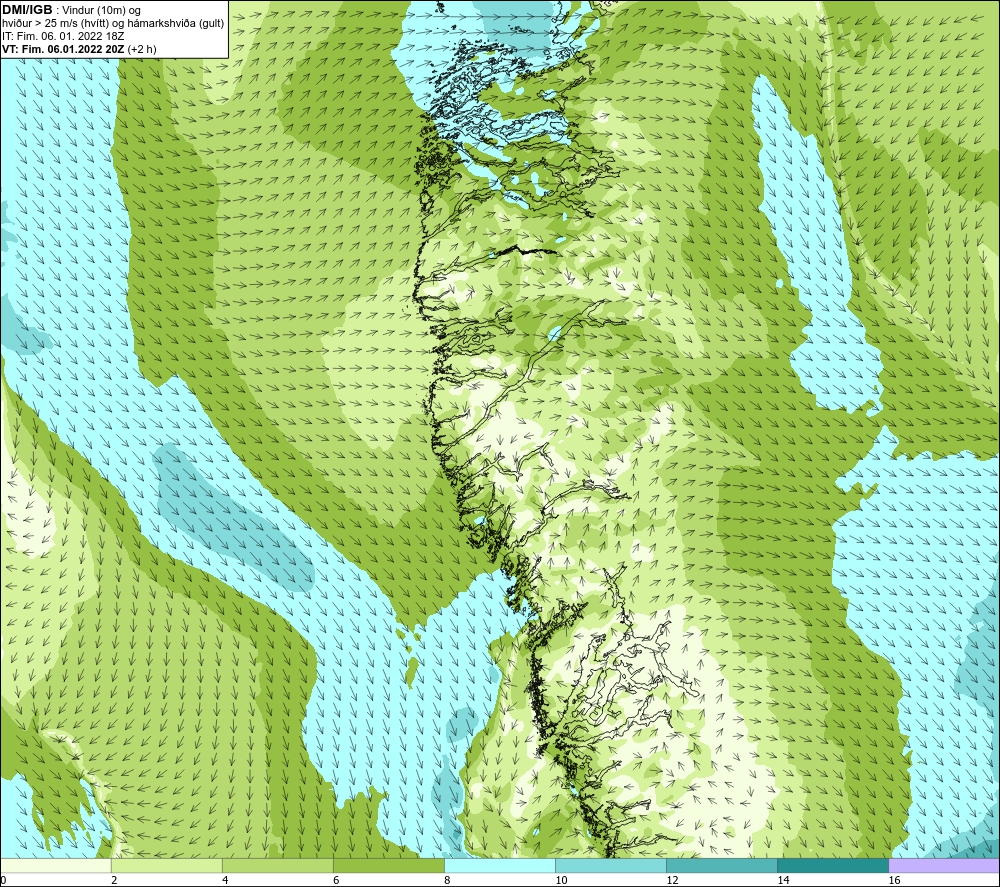Click the DMI/IGB title text
Viewport: 1000px width, 887px height.
(27, 10)
